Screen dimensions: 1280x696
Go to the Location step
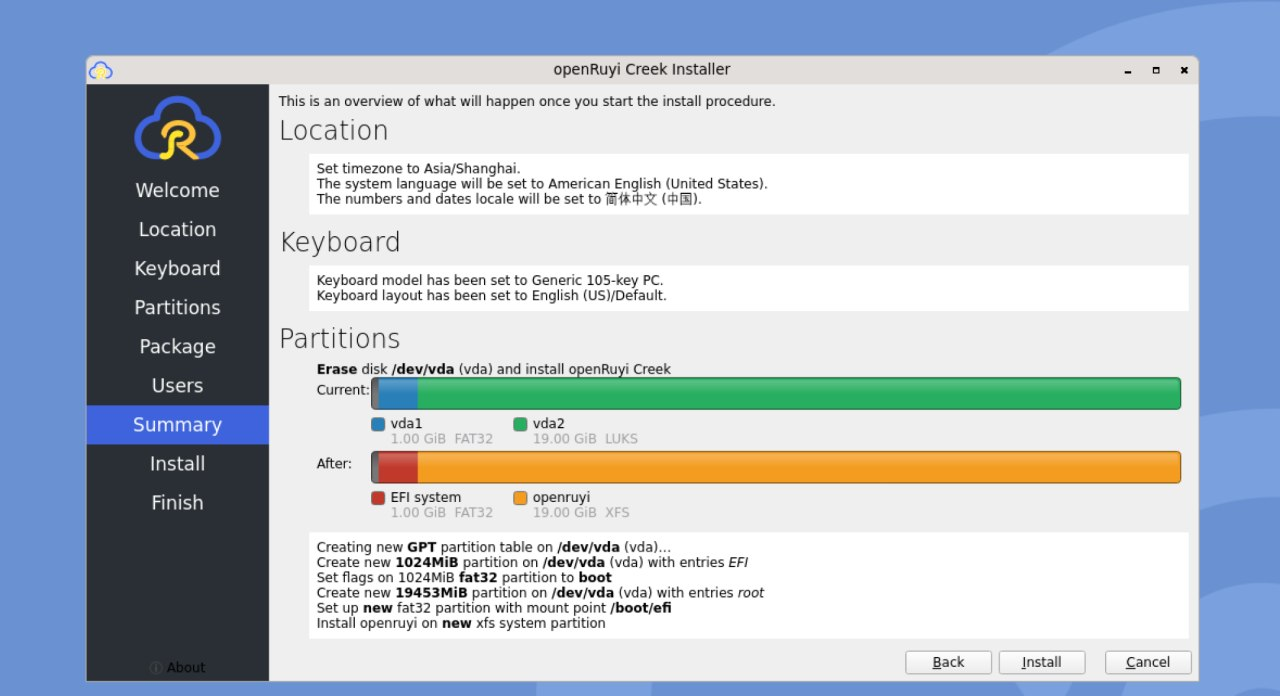pyautogui.click(x=177, y=229)
